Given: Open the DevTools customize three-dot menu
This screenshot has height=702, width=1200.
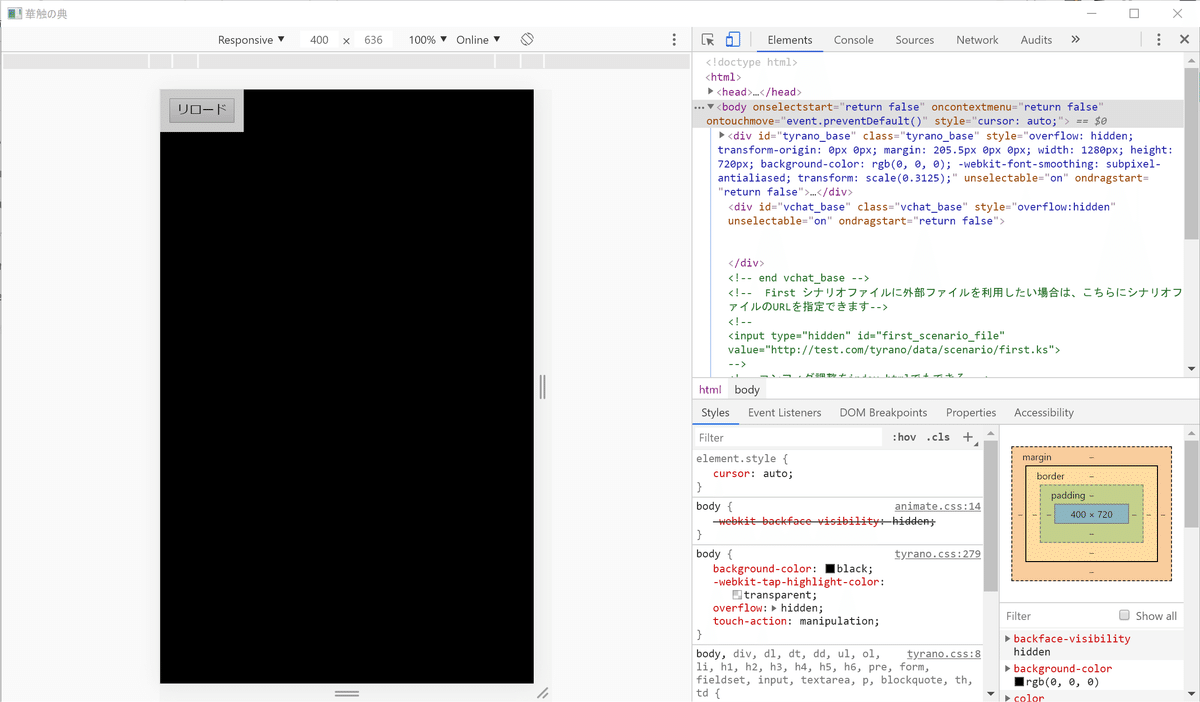Looking at the screenshot, I should [x=1159, y=40].
